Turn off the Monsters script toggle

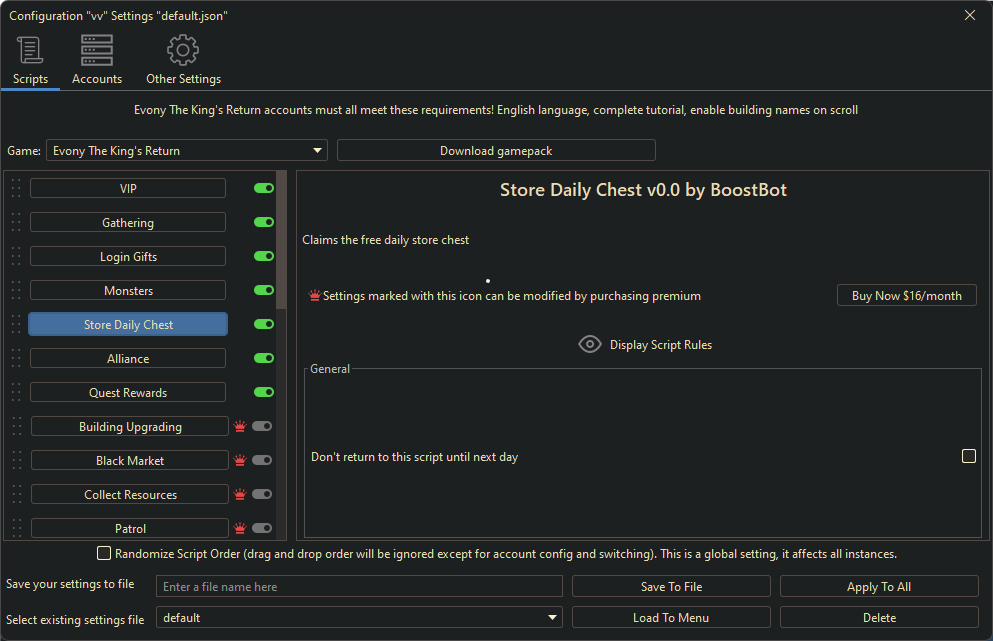click(x=264, y=291)
